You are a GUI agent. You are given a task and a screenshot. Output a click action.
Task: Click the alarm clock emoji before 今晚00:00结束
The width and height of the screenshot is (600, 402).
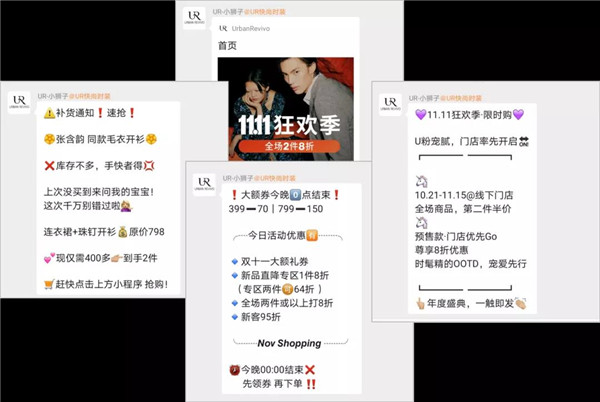(234, 370)
